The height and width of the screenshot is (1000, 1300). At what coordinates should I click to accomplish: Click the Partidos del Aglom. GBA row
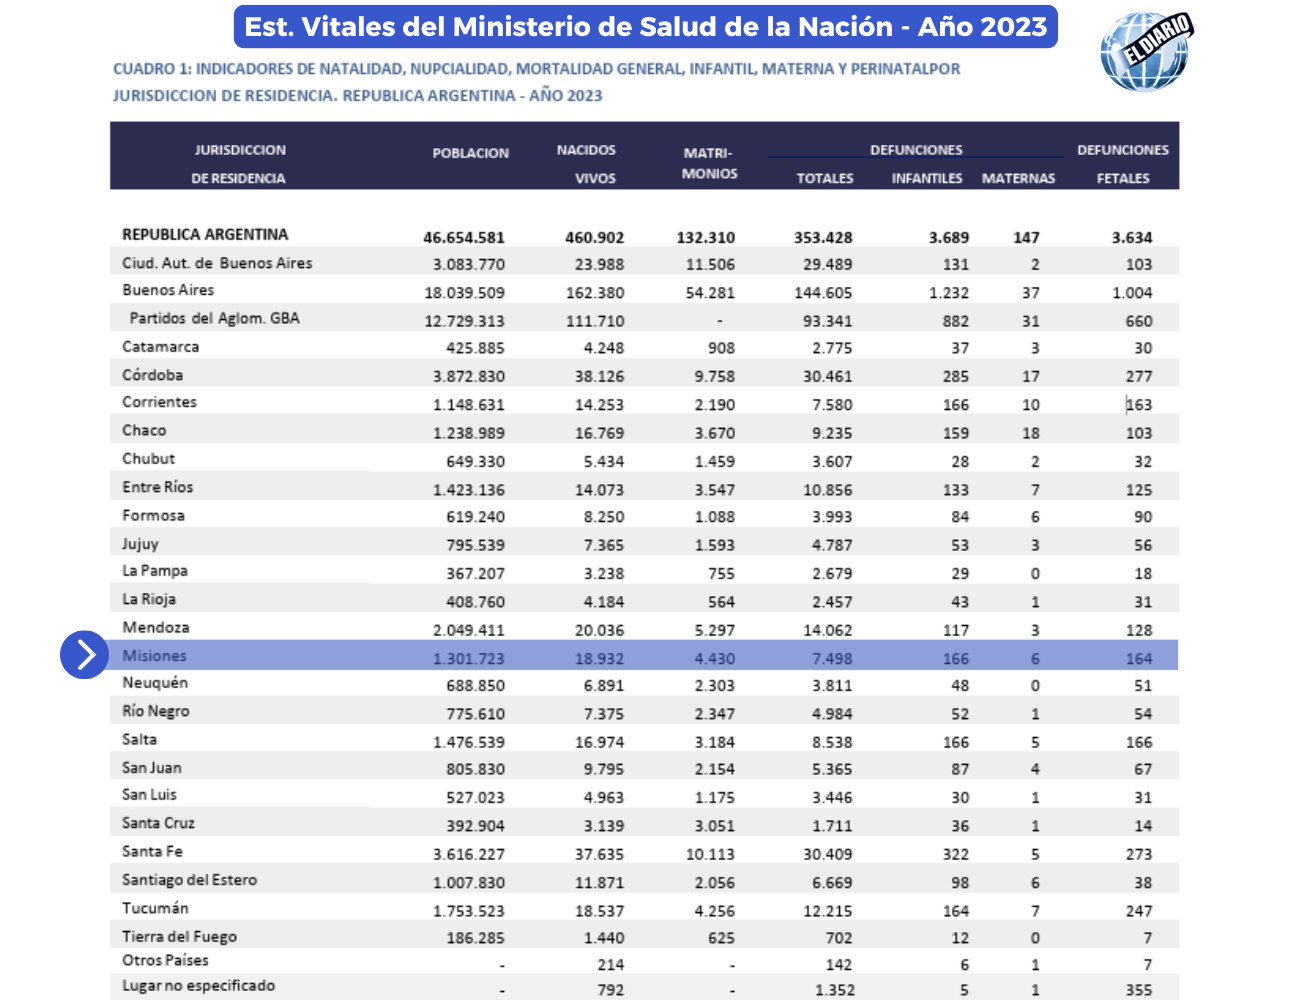pos(214,318)
